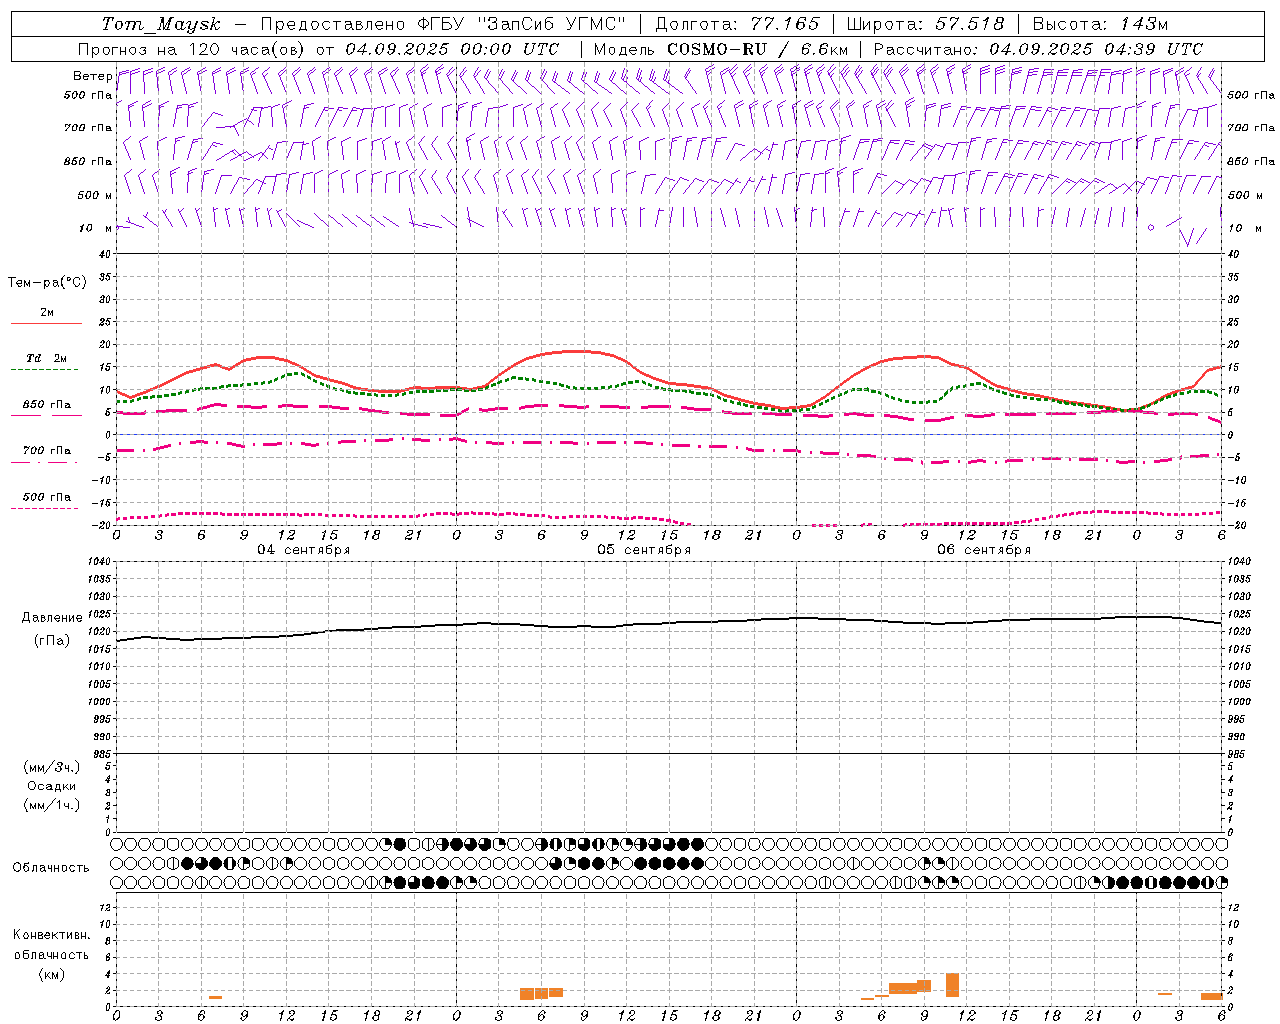Click the 06 сентября date label
1280x1024 pixels.
pyautogui.click(x=983, y=550)
